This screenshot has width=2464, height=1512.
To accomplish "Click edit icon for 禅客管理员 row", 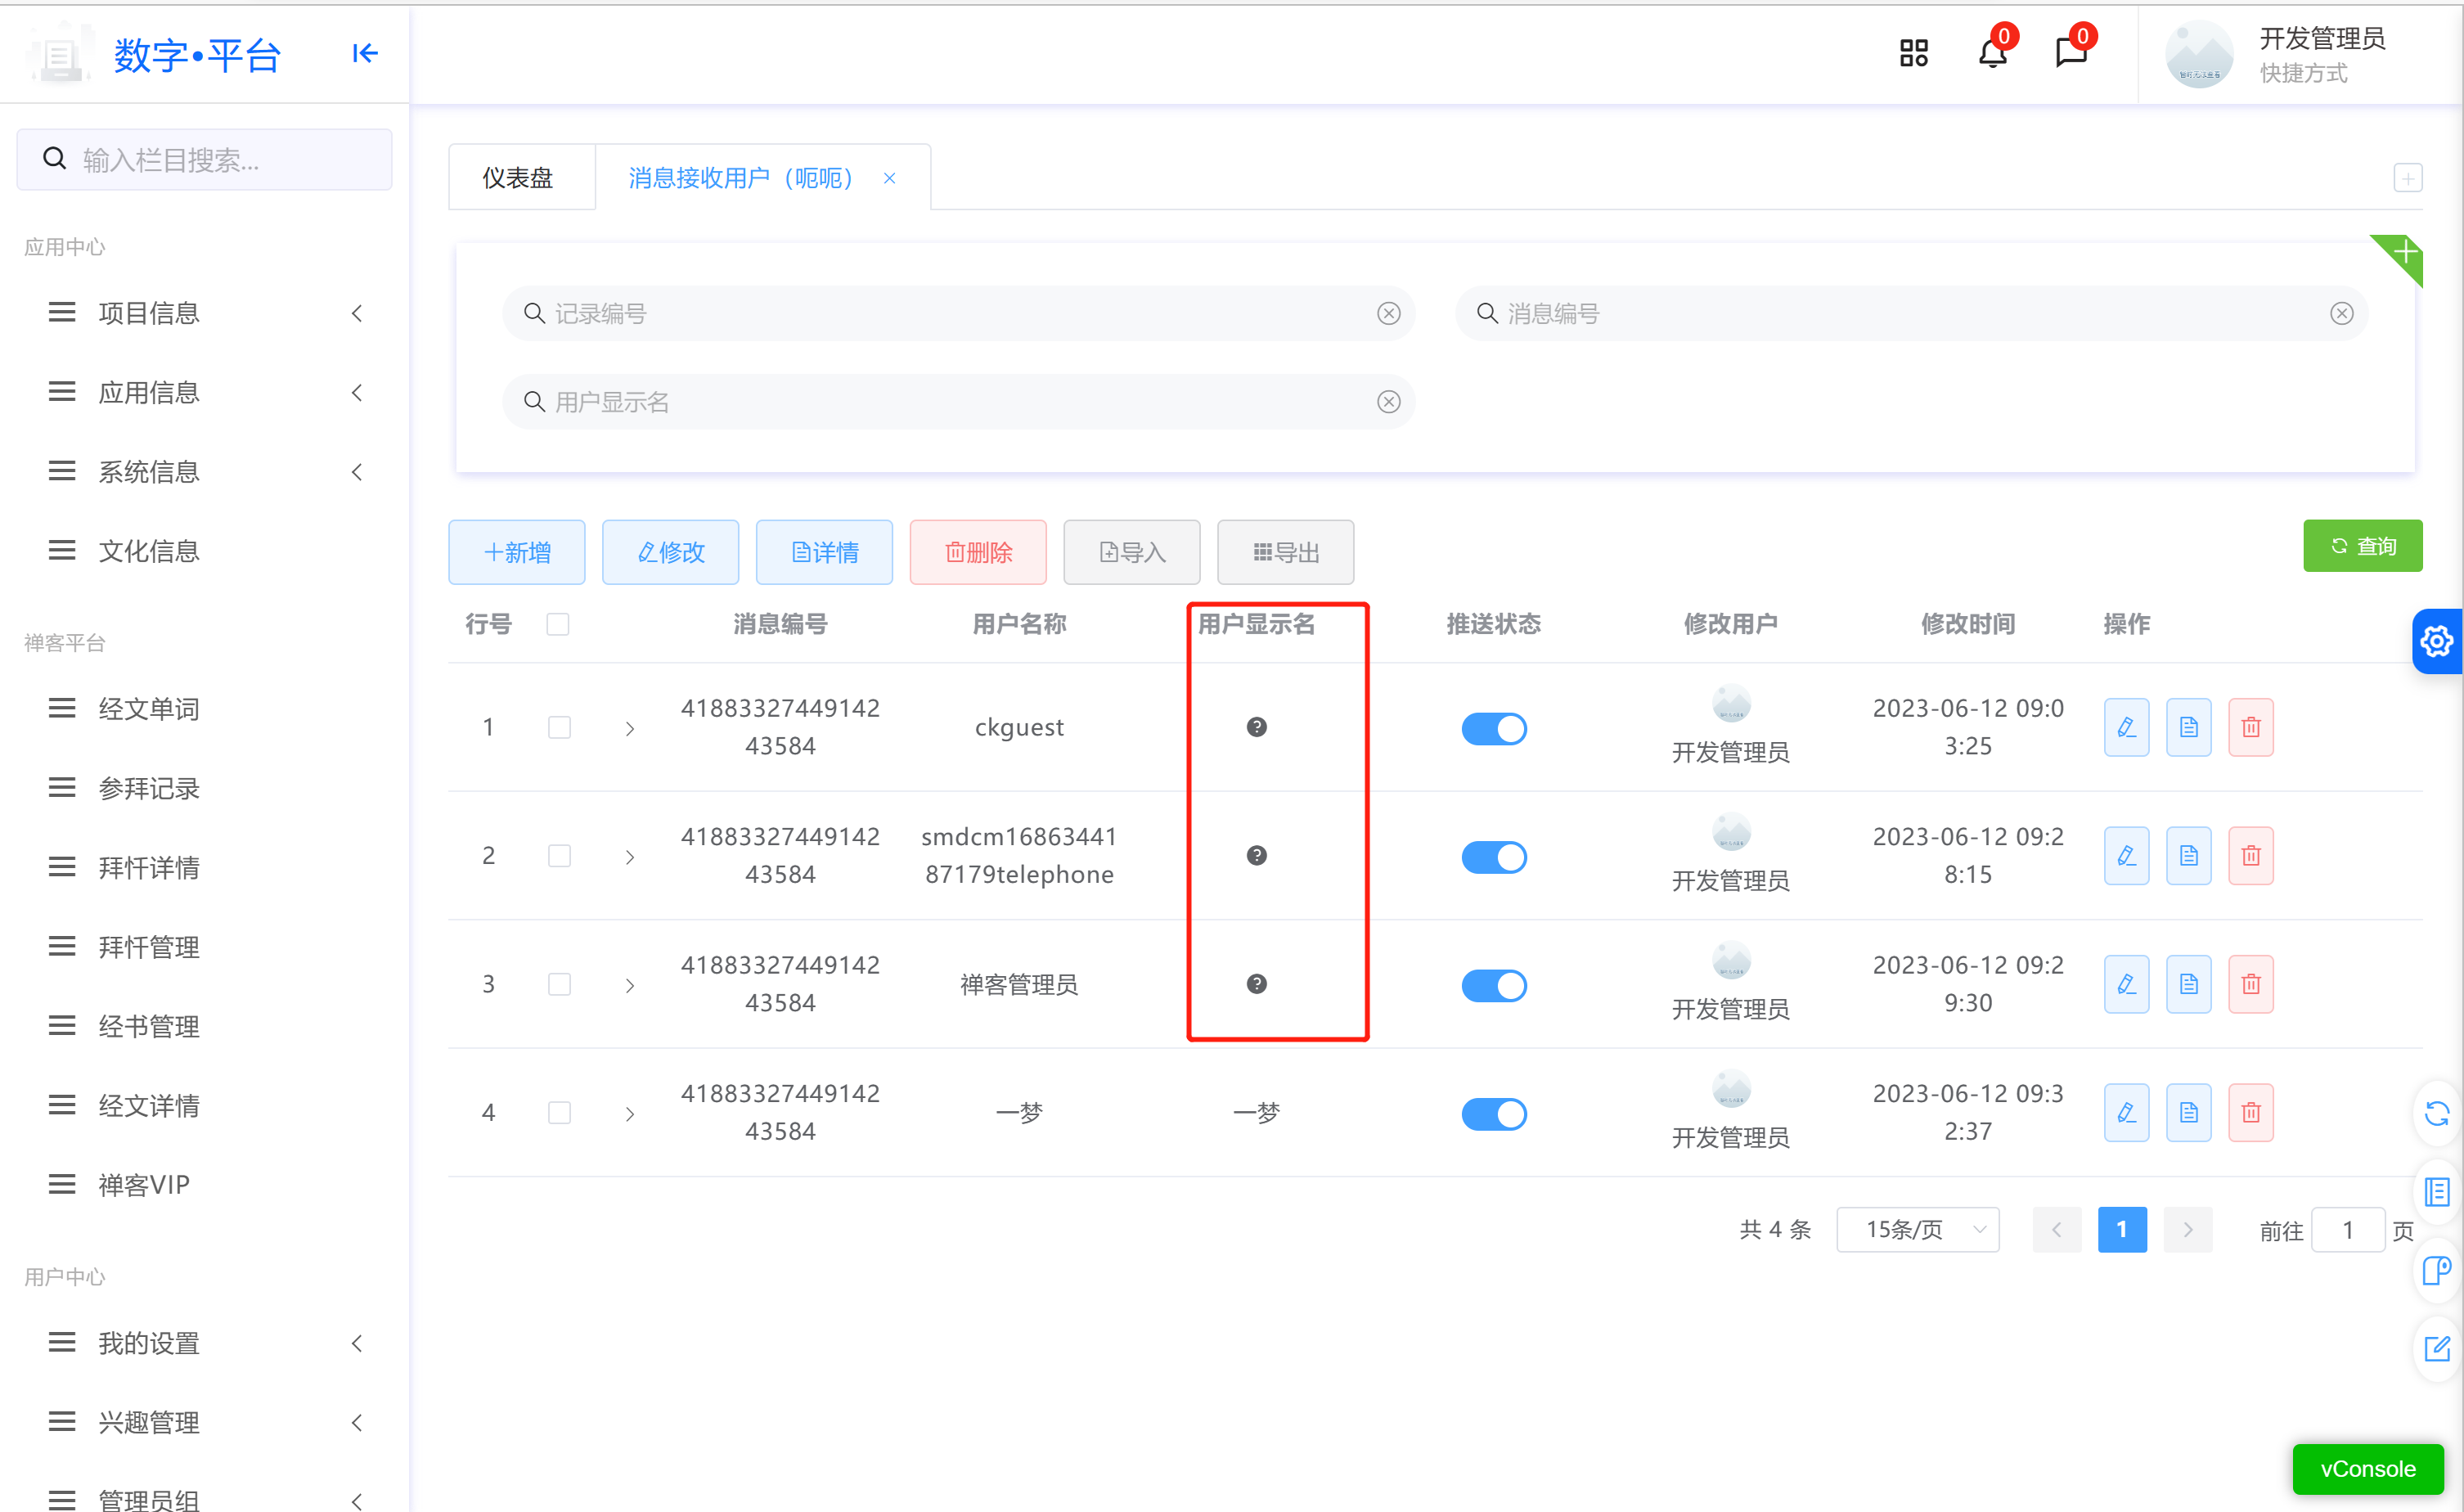I will (x=2126, y=984).
